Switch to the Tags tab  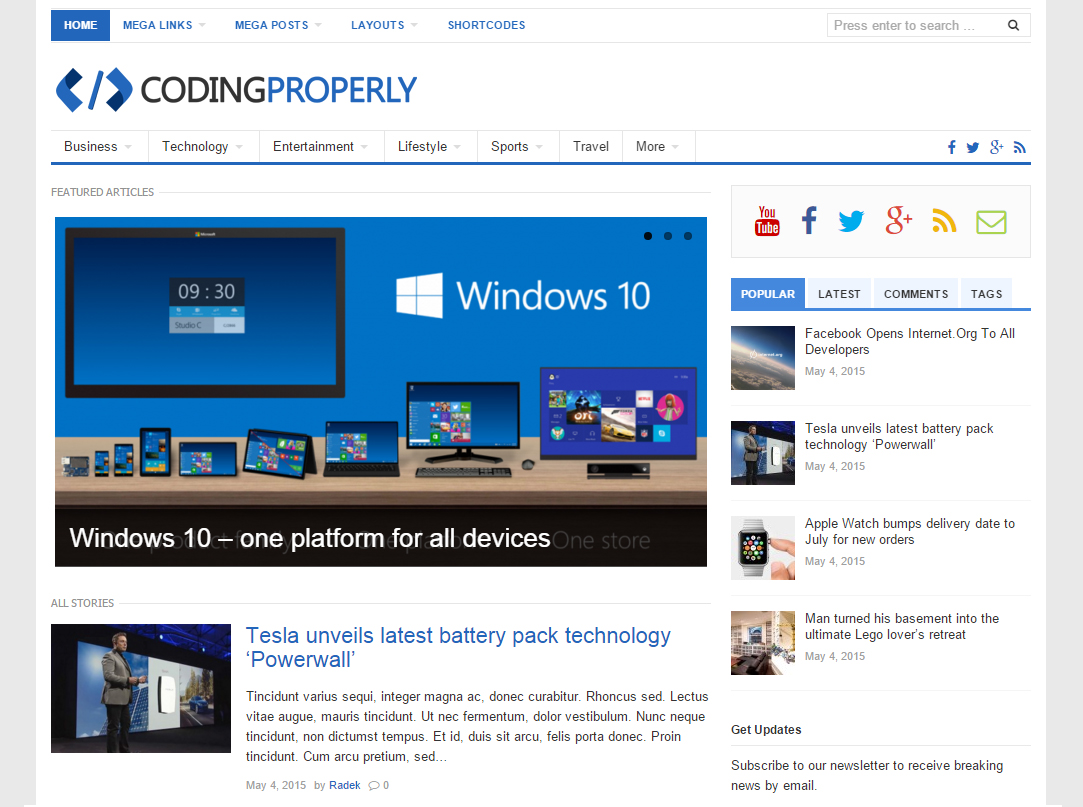986,294
